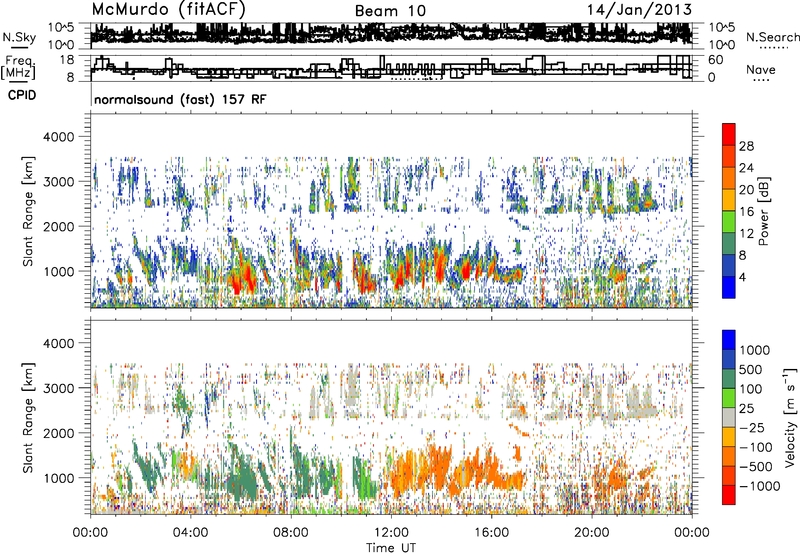Pick the bottom red velocity colorbar segment
Viewport: 800px width, 554px height.
729,494
